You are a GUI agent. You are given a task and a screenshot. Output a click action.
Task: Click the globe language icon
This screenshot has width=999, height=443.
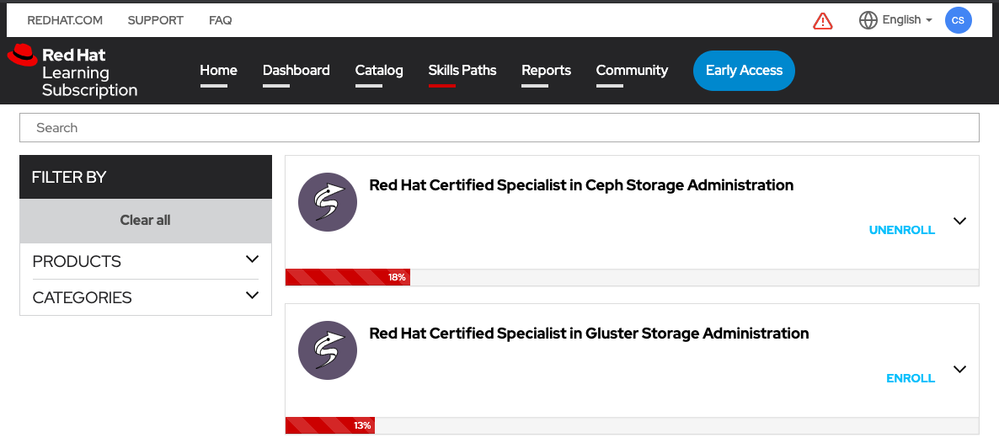[868, 20]
